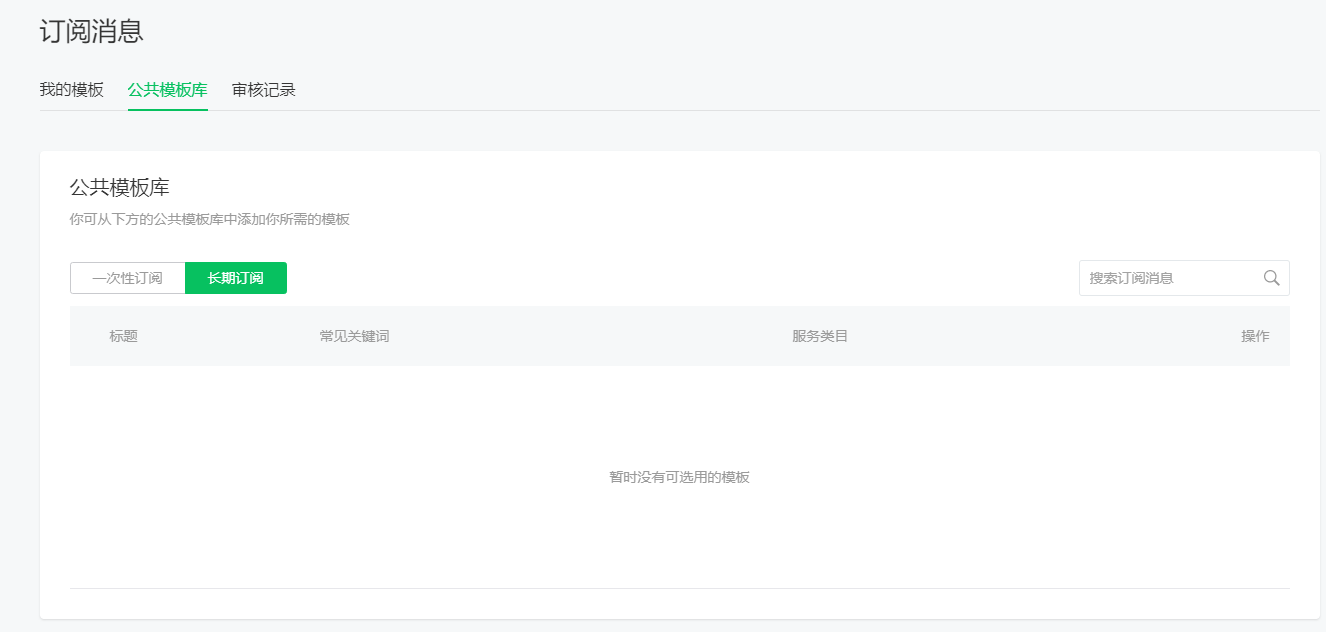The height and width of the screenshot is (632, 1326).
Task: Click the 常见关键词 column header
Action: [355, 336]
